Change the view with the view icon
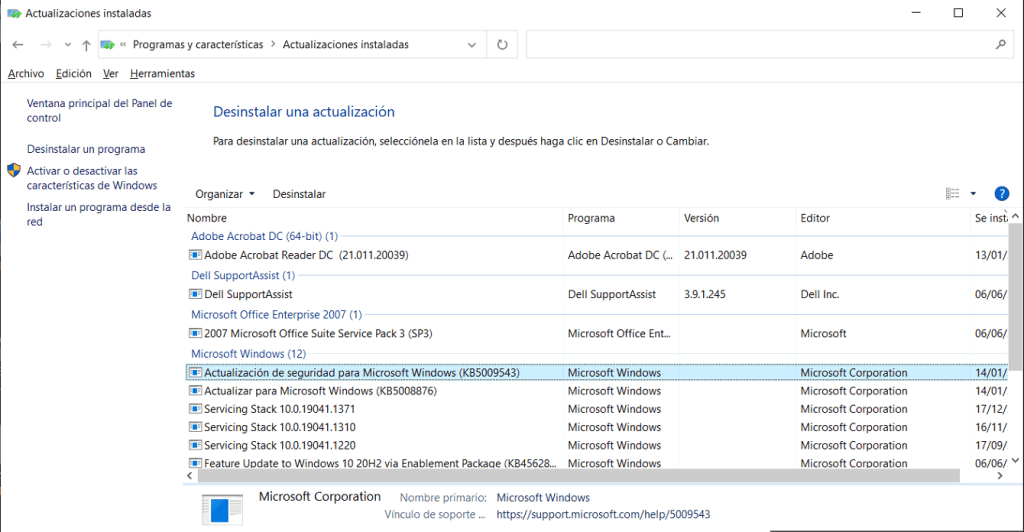 pos(953,193)
